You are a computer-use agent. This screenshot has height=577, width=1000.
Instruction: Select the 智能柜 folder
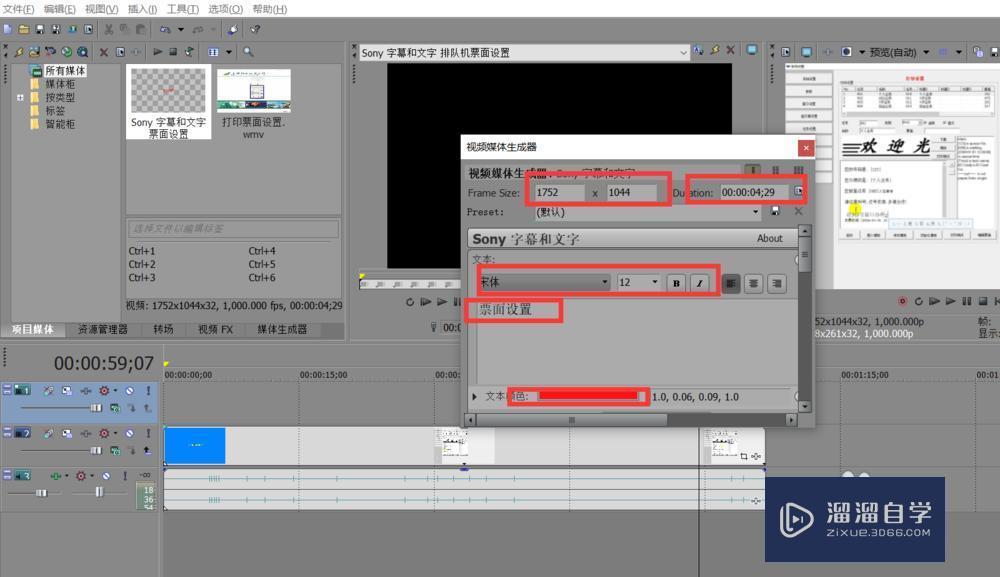(x=60, y=124)
